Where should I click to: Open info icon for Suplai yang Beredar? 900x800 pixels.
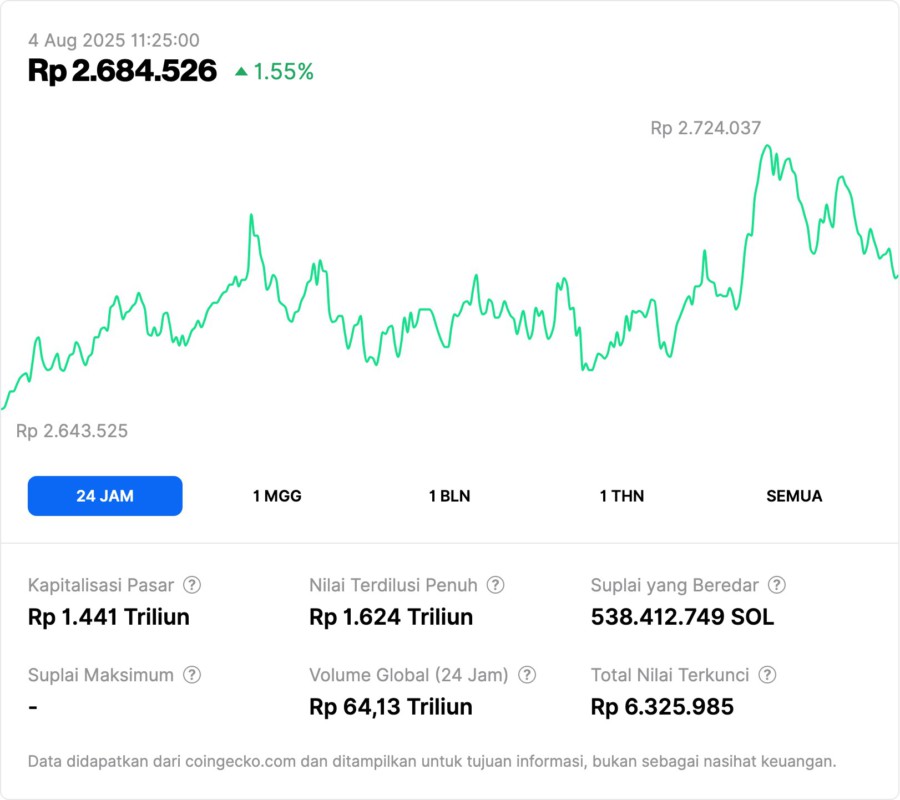pyautogui.click(x=776, y=585)
